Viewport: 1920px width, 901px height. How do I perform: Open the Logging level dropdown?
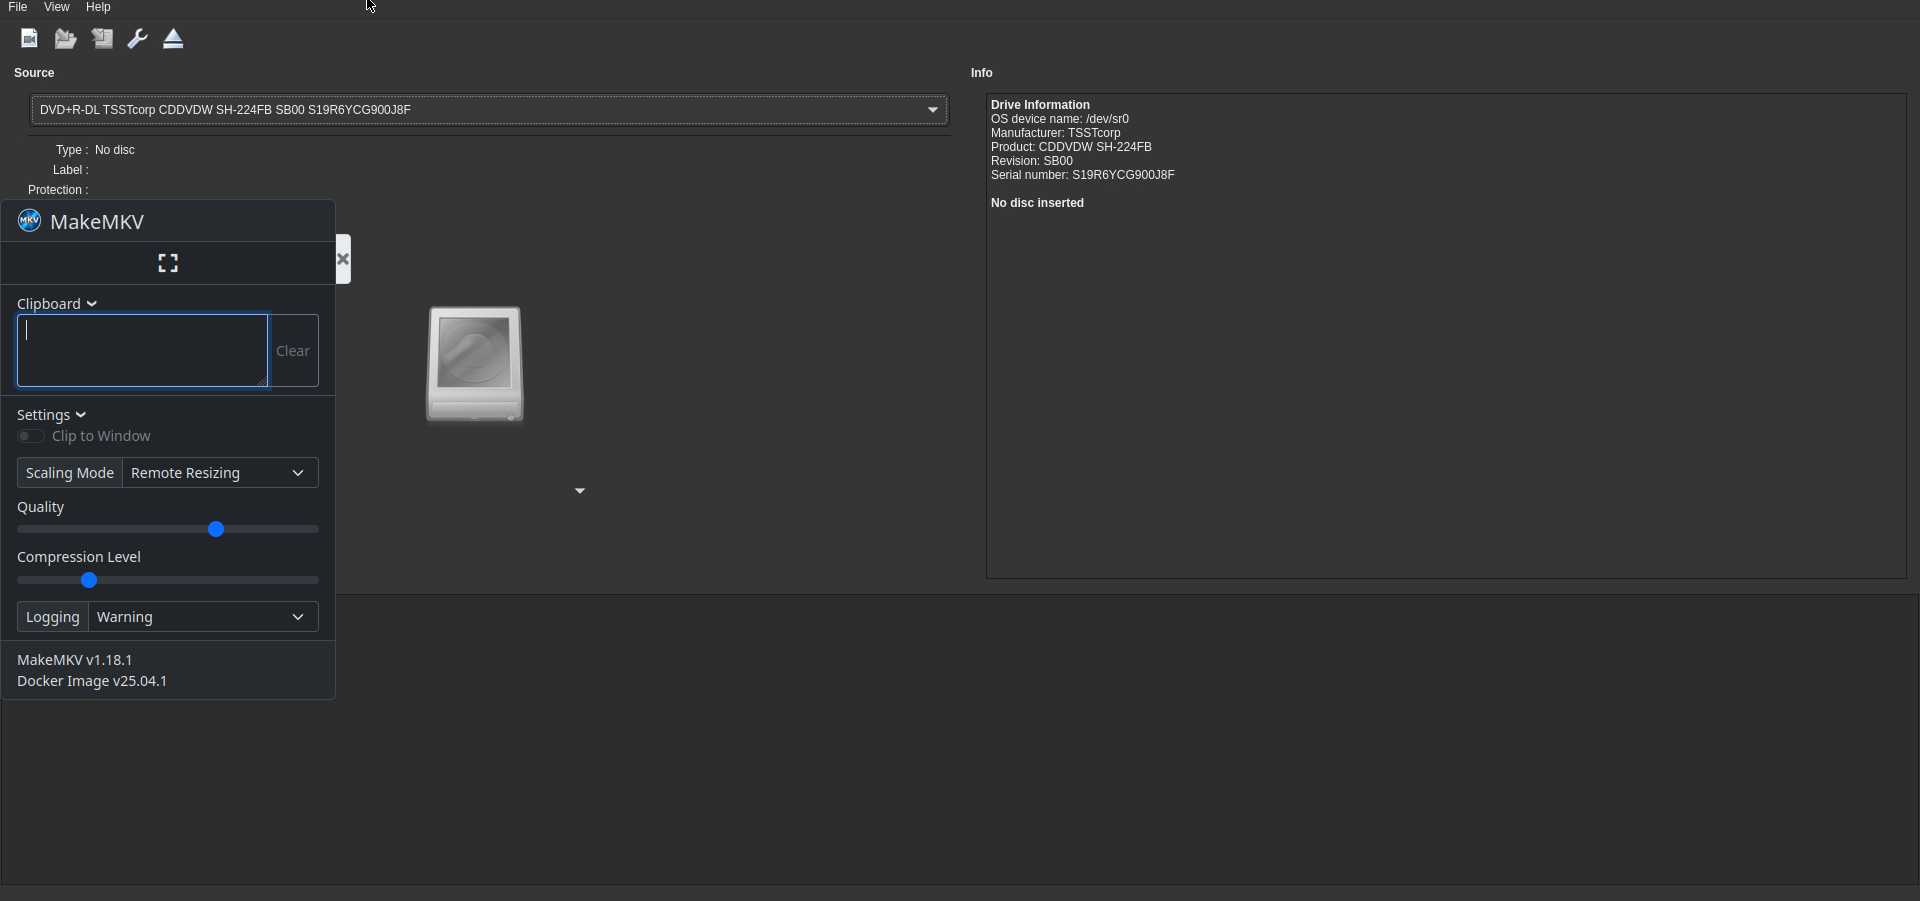[x=203, y=617]
